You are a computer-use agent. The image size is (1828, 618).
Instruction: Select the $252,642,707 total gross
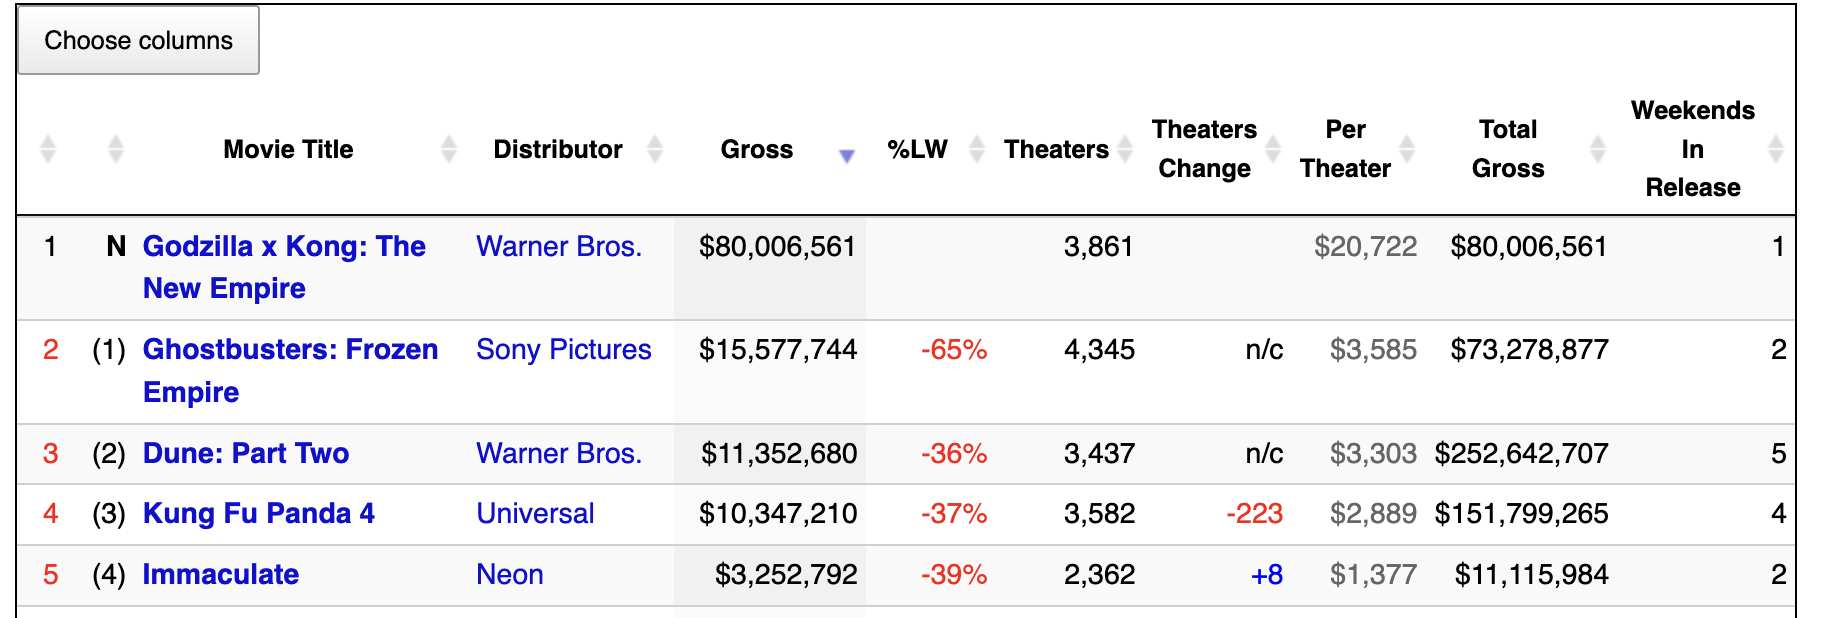tap(1521, 453)
